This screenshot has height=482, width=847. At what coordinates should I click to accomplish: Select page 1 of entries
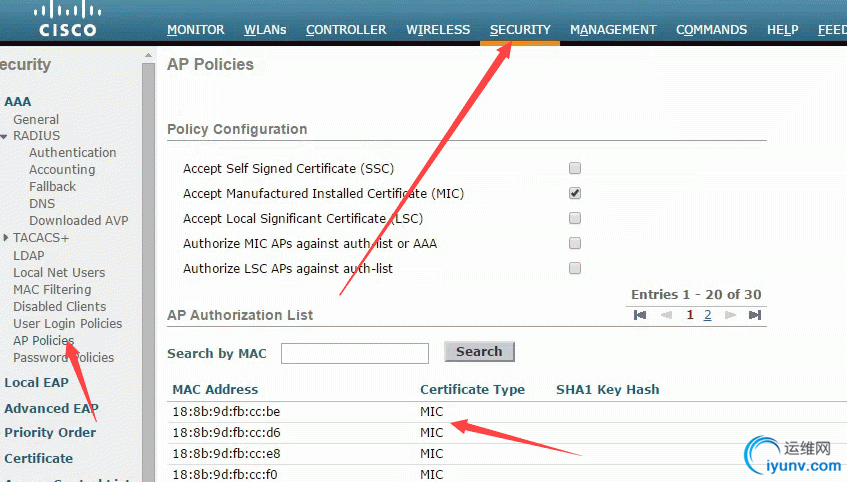pyautogui.click(x=690, y=315)
